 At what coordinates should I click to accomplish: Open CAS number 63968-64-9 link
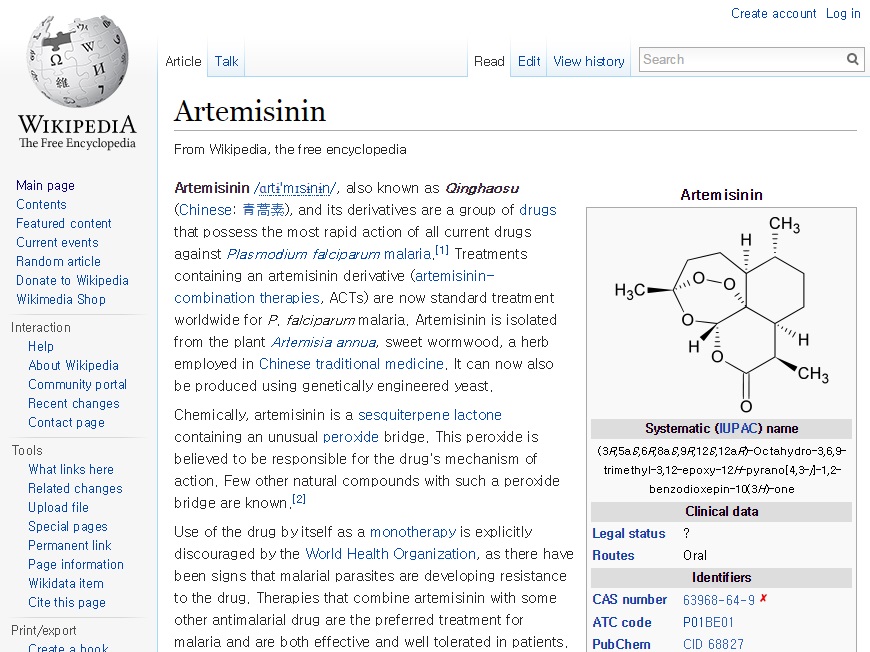coord(719,600)
